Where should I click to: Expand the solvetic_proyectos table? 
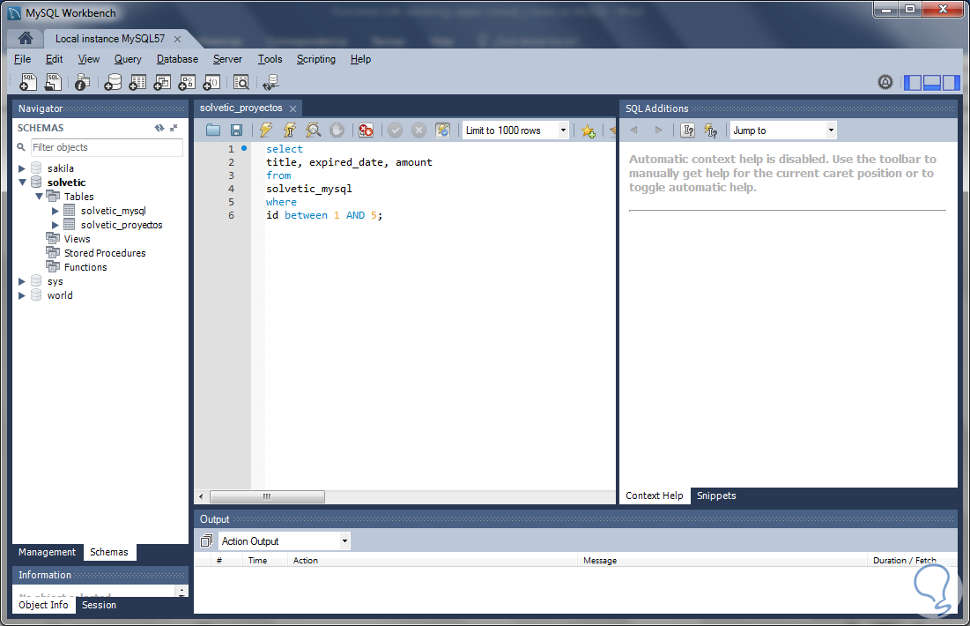[x=55, y=225]
